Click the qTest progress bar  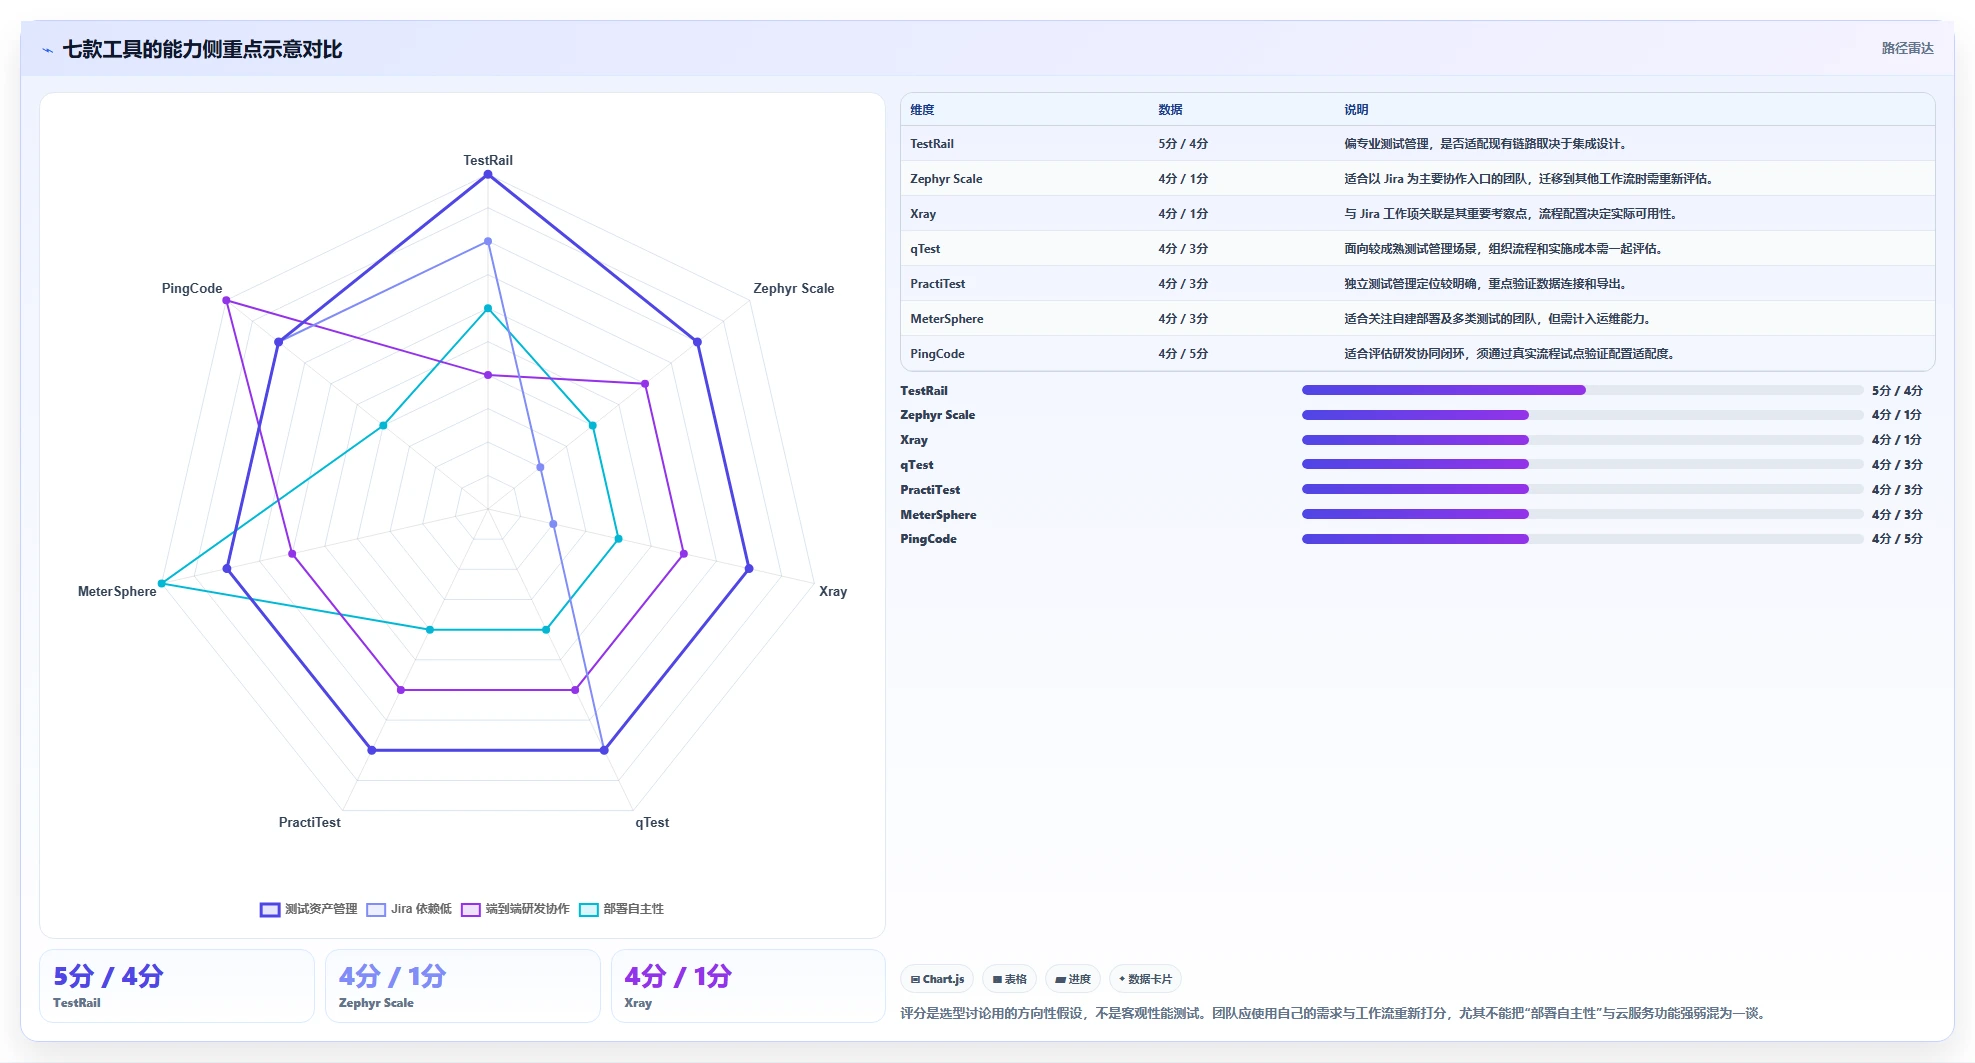pos(1582,464)
